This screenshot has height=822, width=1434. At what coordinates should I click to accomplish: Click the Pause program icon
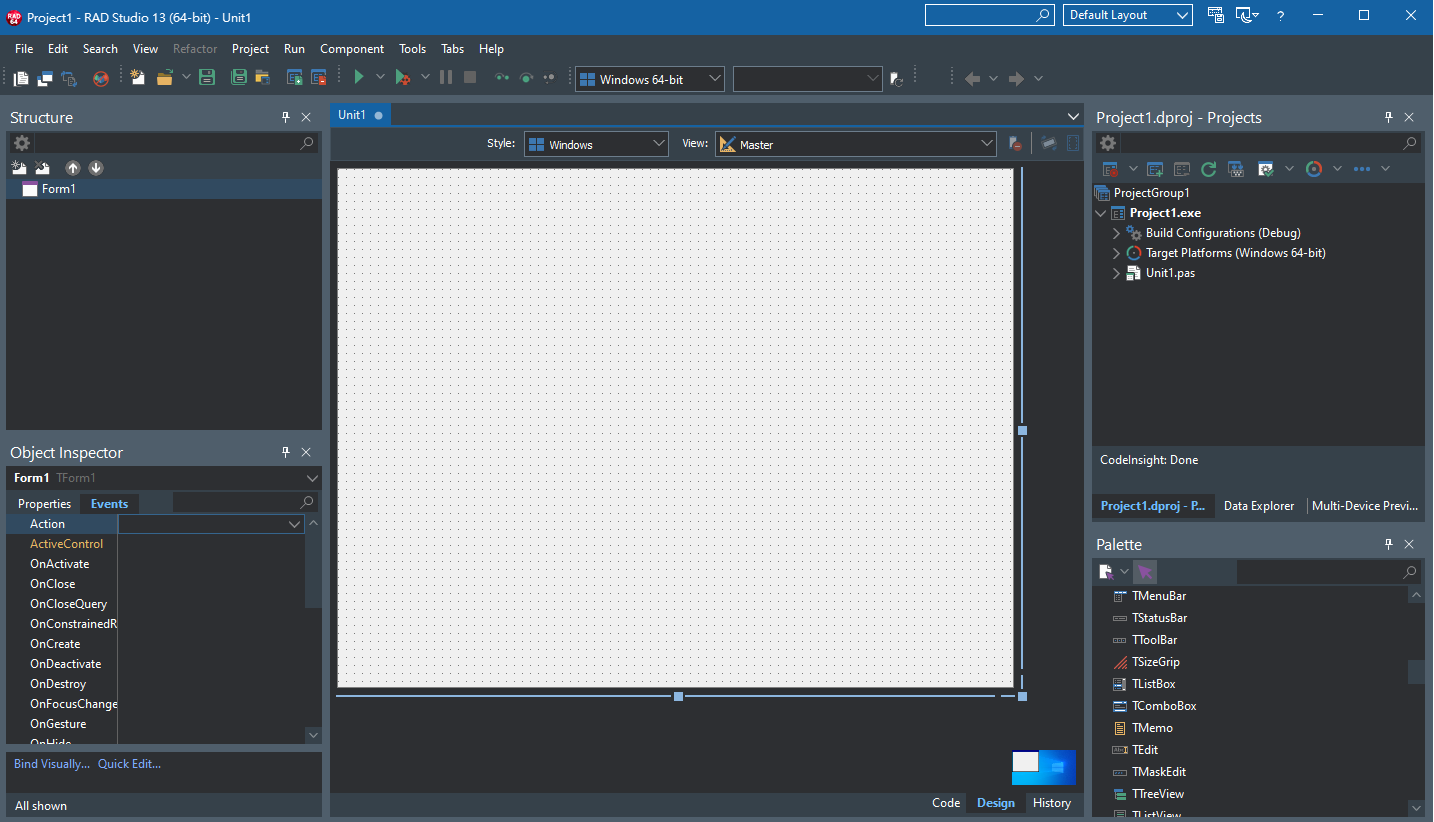click(446, 78)
